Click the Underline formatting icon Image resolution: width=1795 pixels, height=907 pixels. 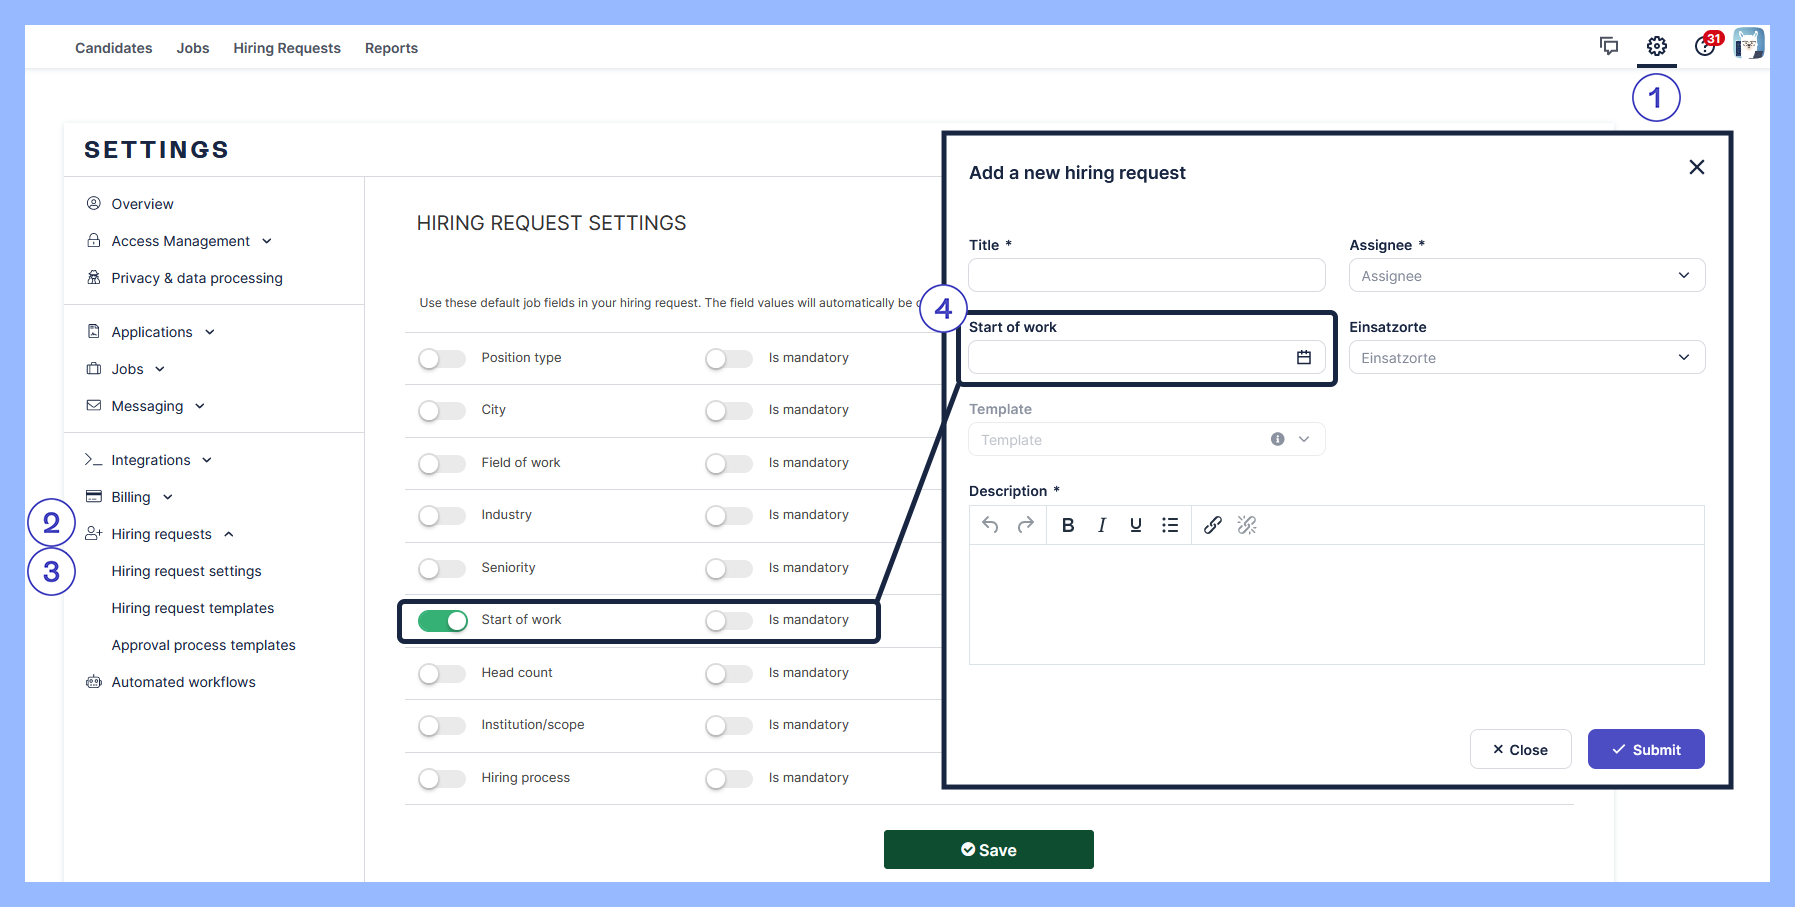1136,525
